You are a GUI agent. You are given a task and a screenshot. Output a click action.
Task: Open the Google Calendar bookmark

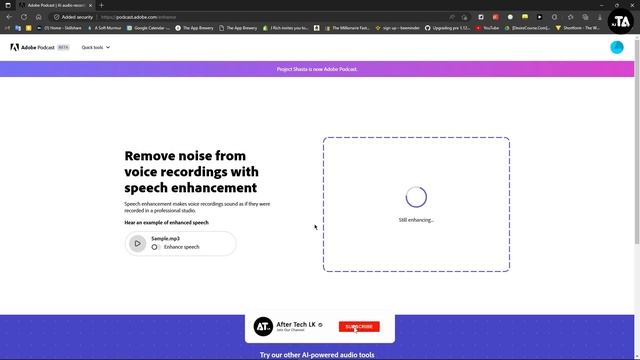(x=148, y=28)
